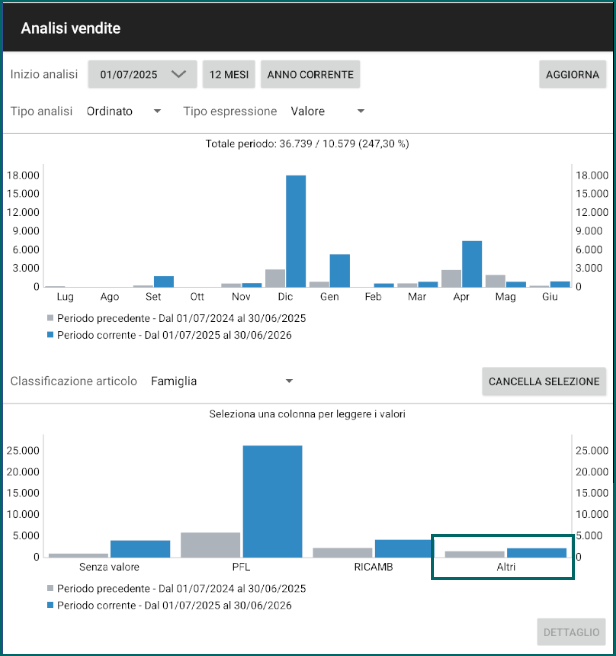Open the Classificazione articolo Famiglia dropdown

pyautogui.click(x=222, y=381)
